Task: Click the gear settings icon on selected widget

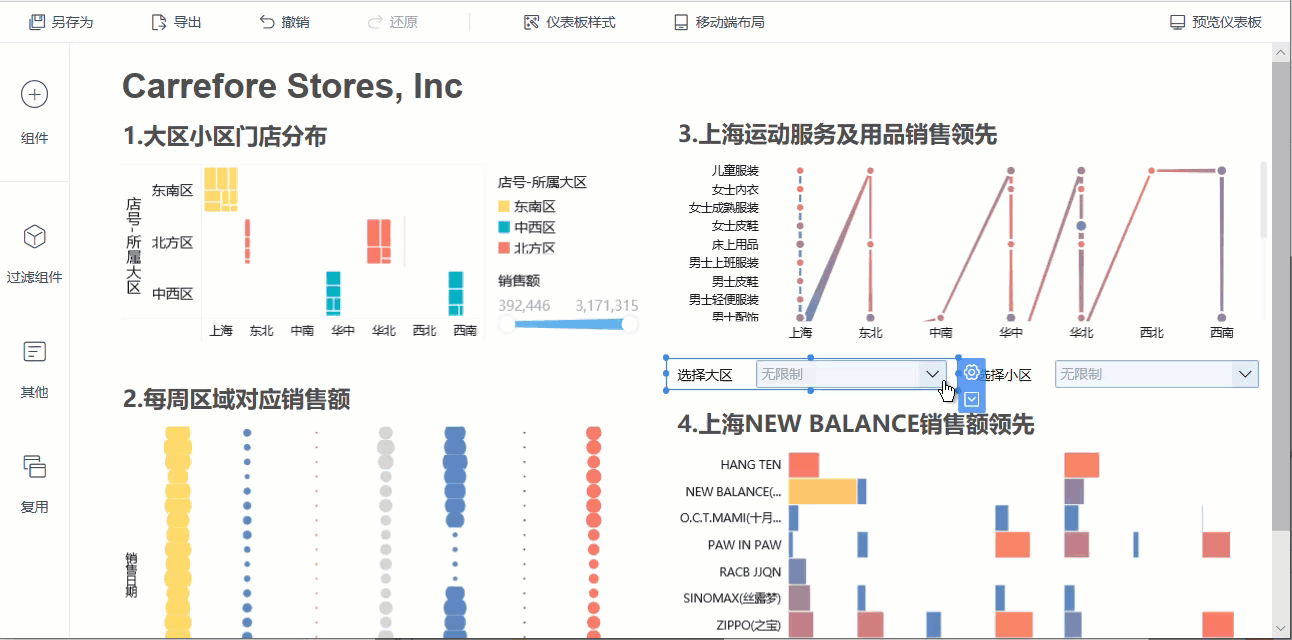Action: [x=971, y=373]
